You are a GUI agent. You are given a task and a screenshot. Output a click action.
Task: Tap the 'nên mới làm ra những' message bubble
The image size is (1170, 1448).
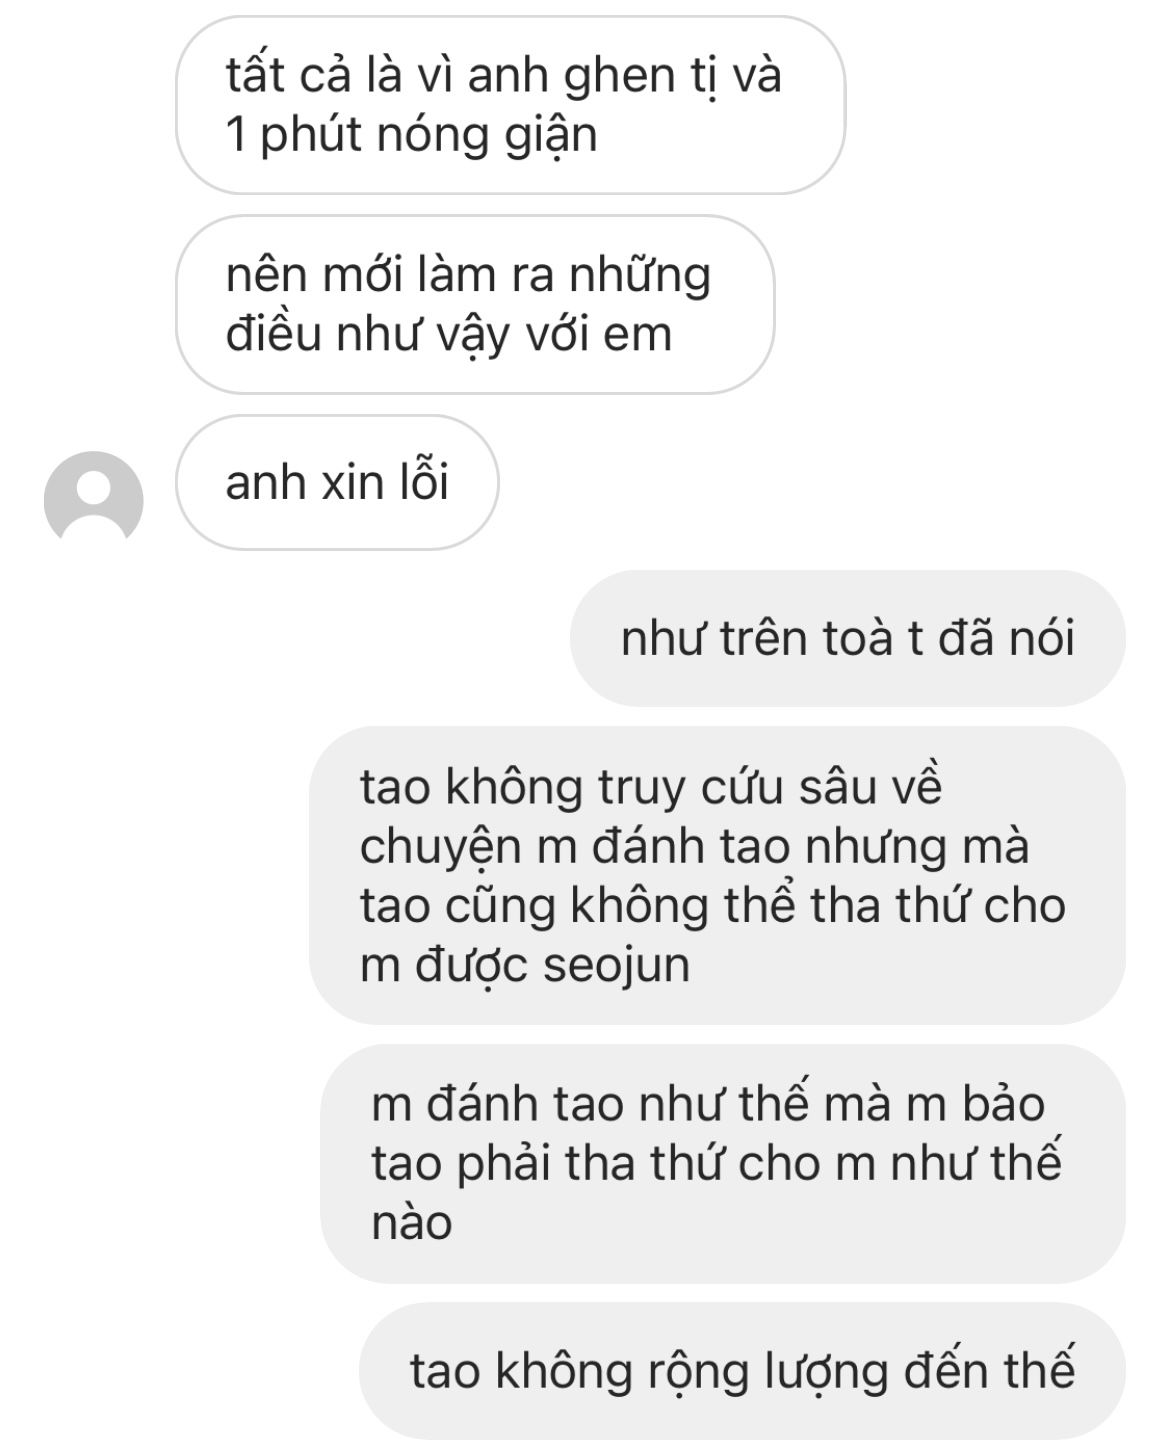(475, 304)
